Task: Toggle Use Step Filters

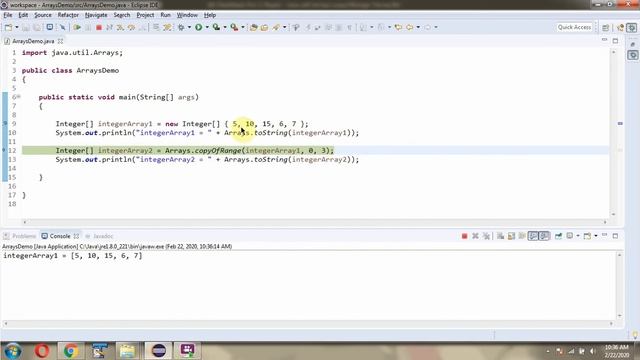Action: [167, 27]
